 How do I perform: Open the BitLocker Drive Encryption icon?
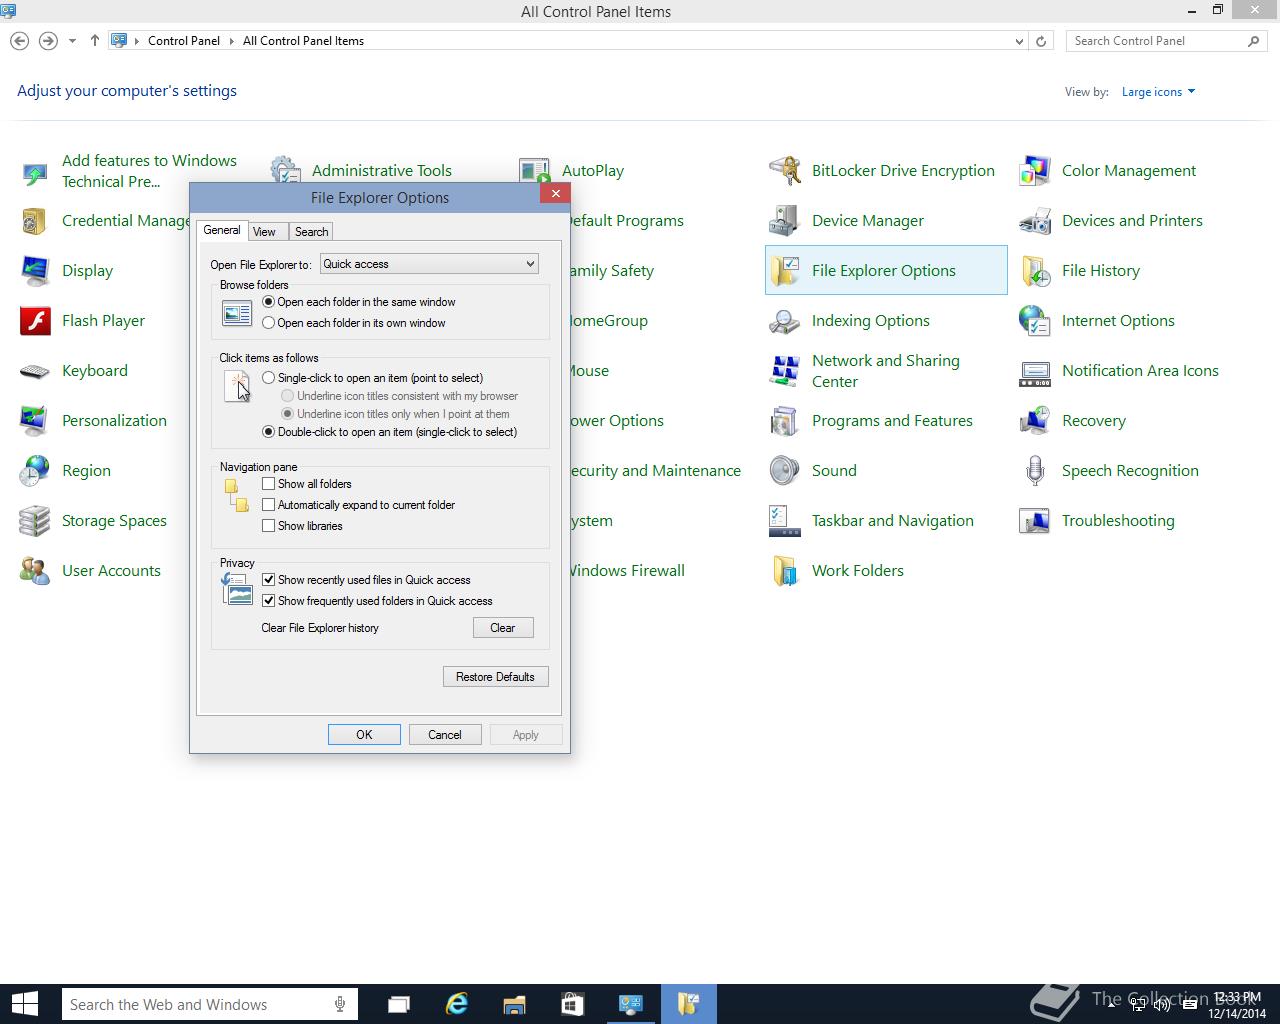(784, 171)
